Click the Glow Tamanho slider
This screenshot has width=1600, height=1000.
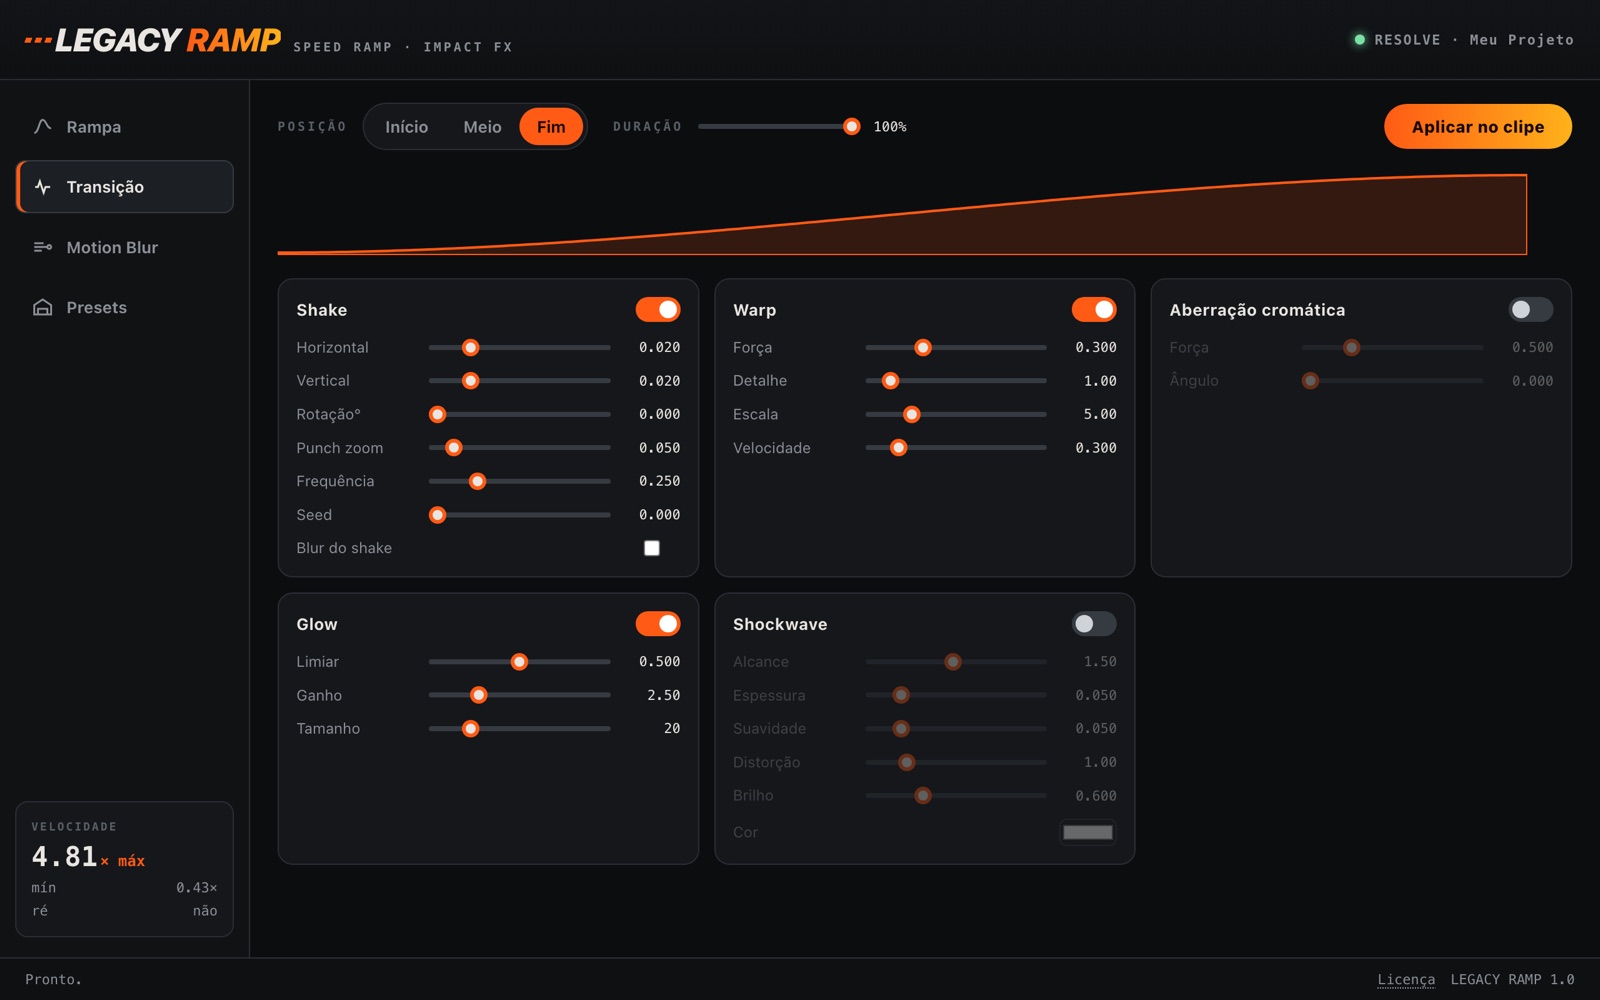pos(519,729)
